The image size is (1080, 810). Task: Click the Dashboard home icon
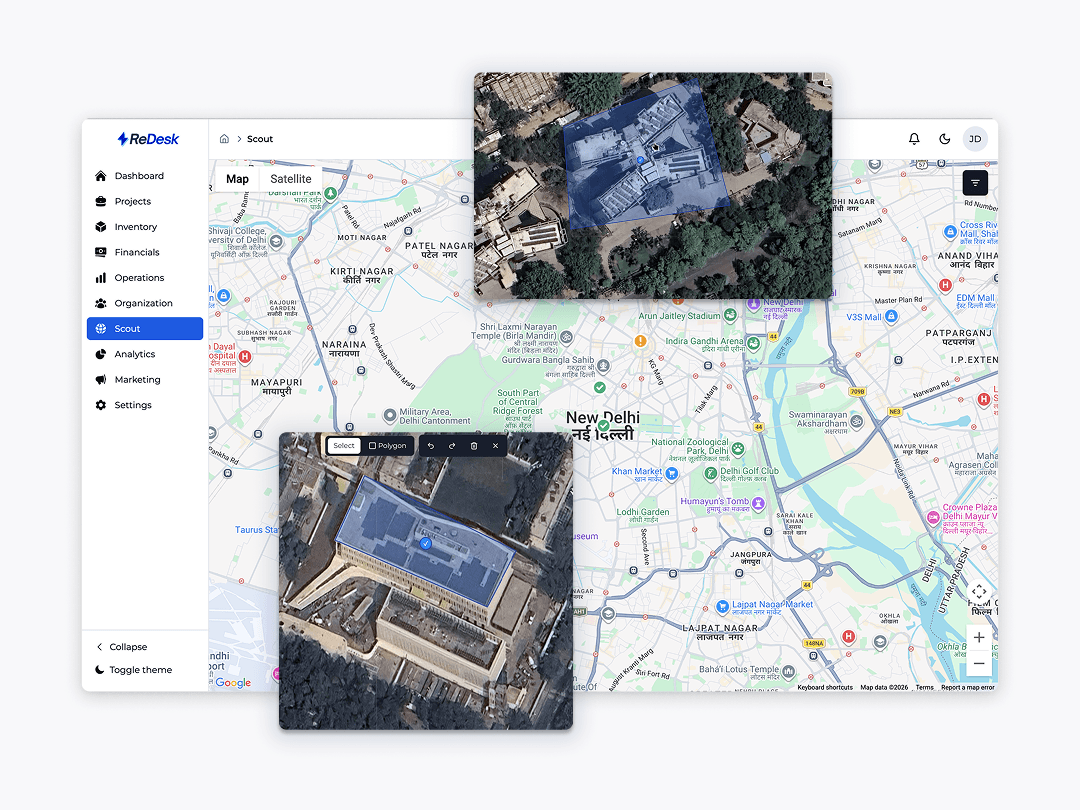click(x=101, y=176)
